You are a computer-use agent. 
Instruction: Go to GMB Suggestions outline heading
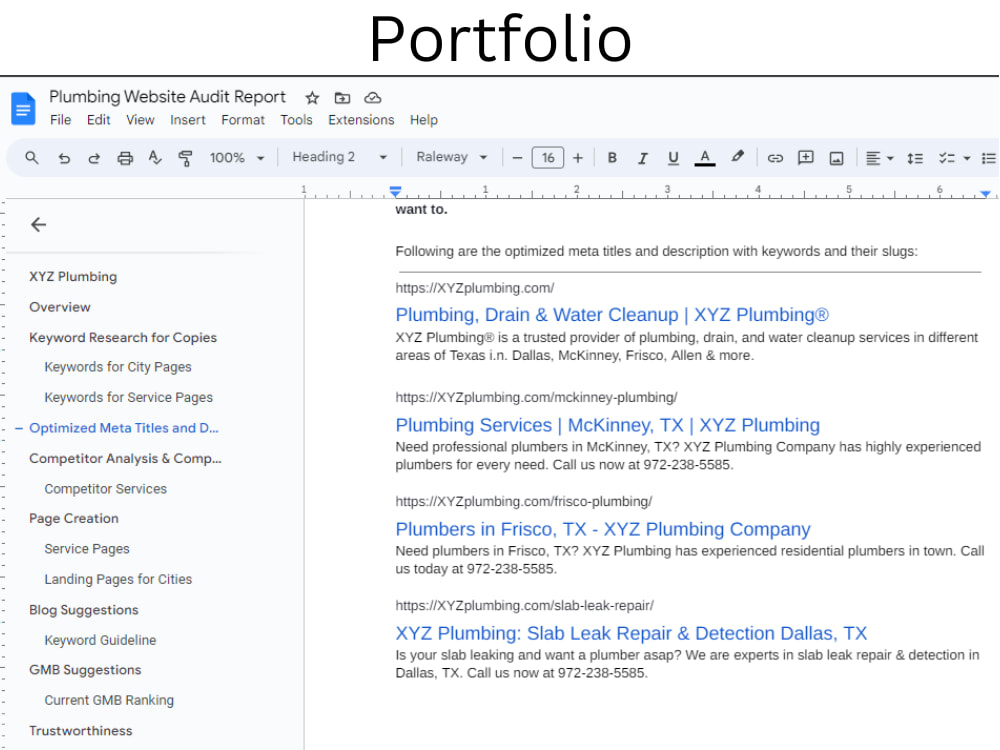click(85, 670)
